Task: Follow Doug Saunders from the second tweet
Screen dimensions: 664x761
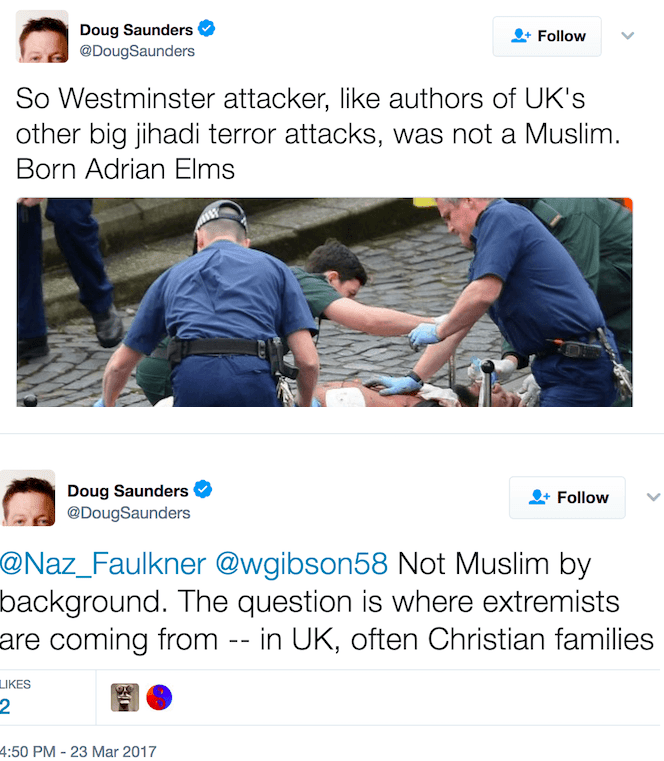Action: (x=567, y=497)
